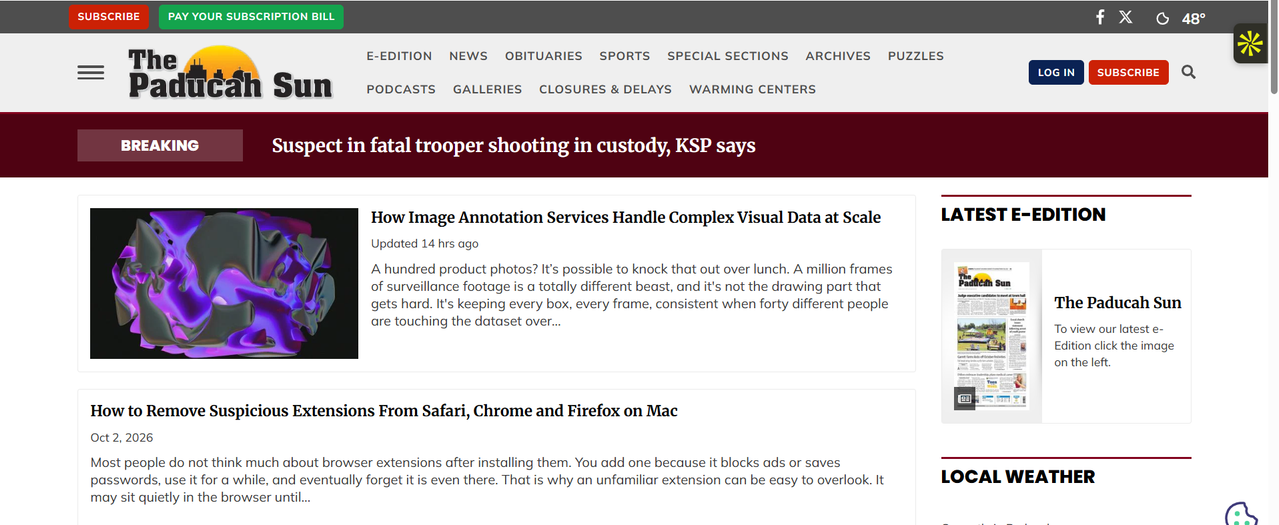Click The Paducah Sun logo
This screenshot has width=1279, height=525.
coord(230,72)
